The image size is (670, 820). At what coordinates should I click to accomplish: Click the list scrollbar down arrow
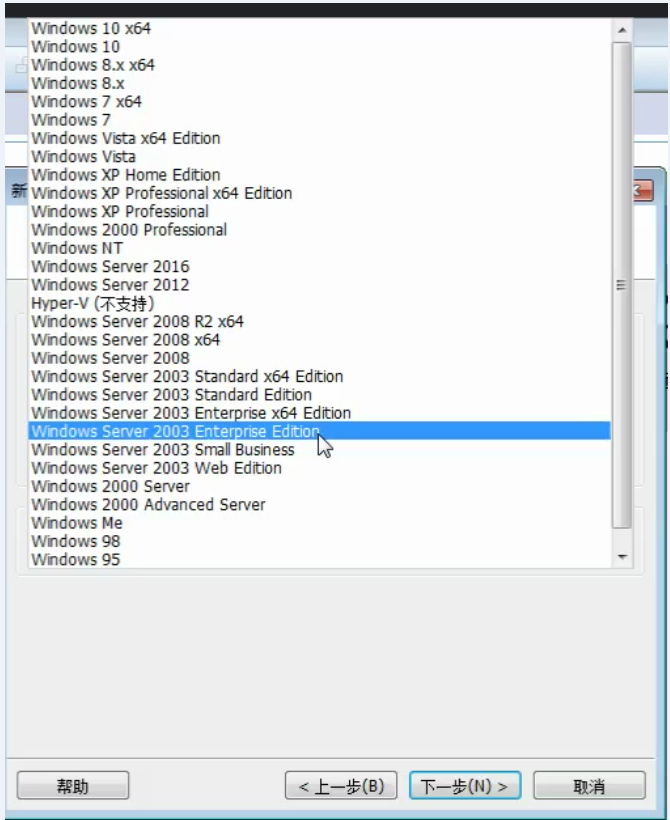coord(622,557)
